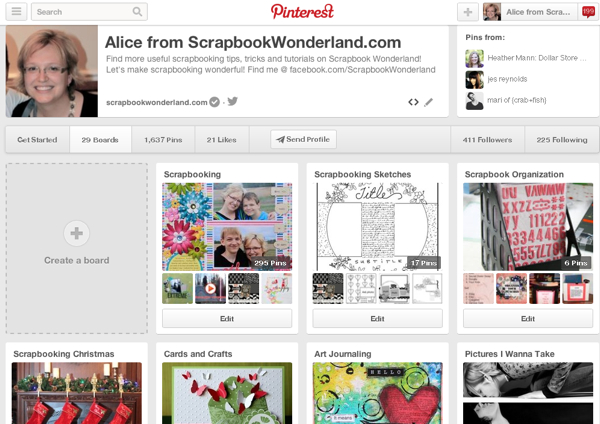Screen dimensions: 600x424
Task: Click the plus icon to create a board
Action: (x=77, y=233)
